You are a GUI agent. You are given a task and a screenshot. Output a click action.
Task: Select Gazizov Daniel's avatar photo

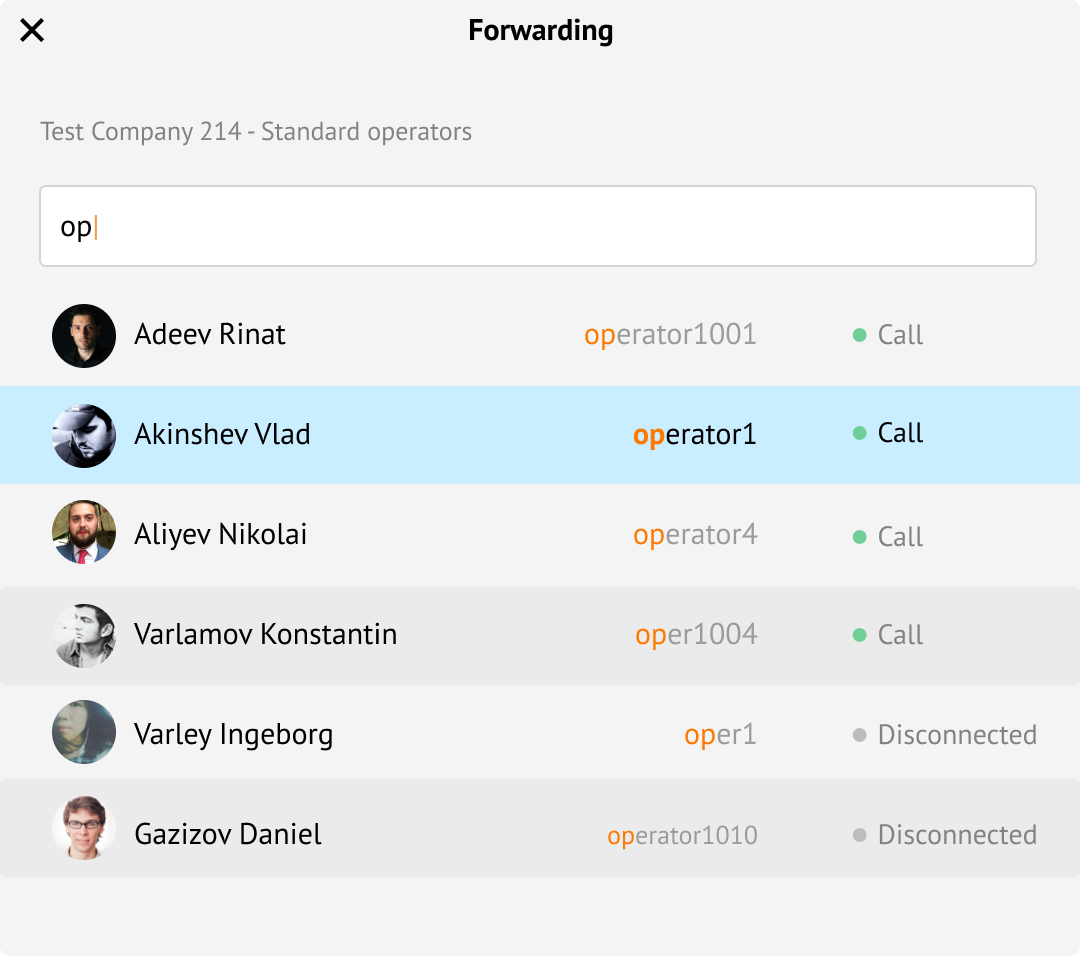(x=84, y=829)
